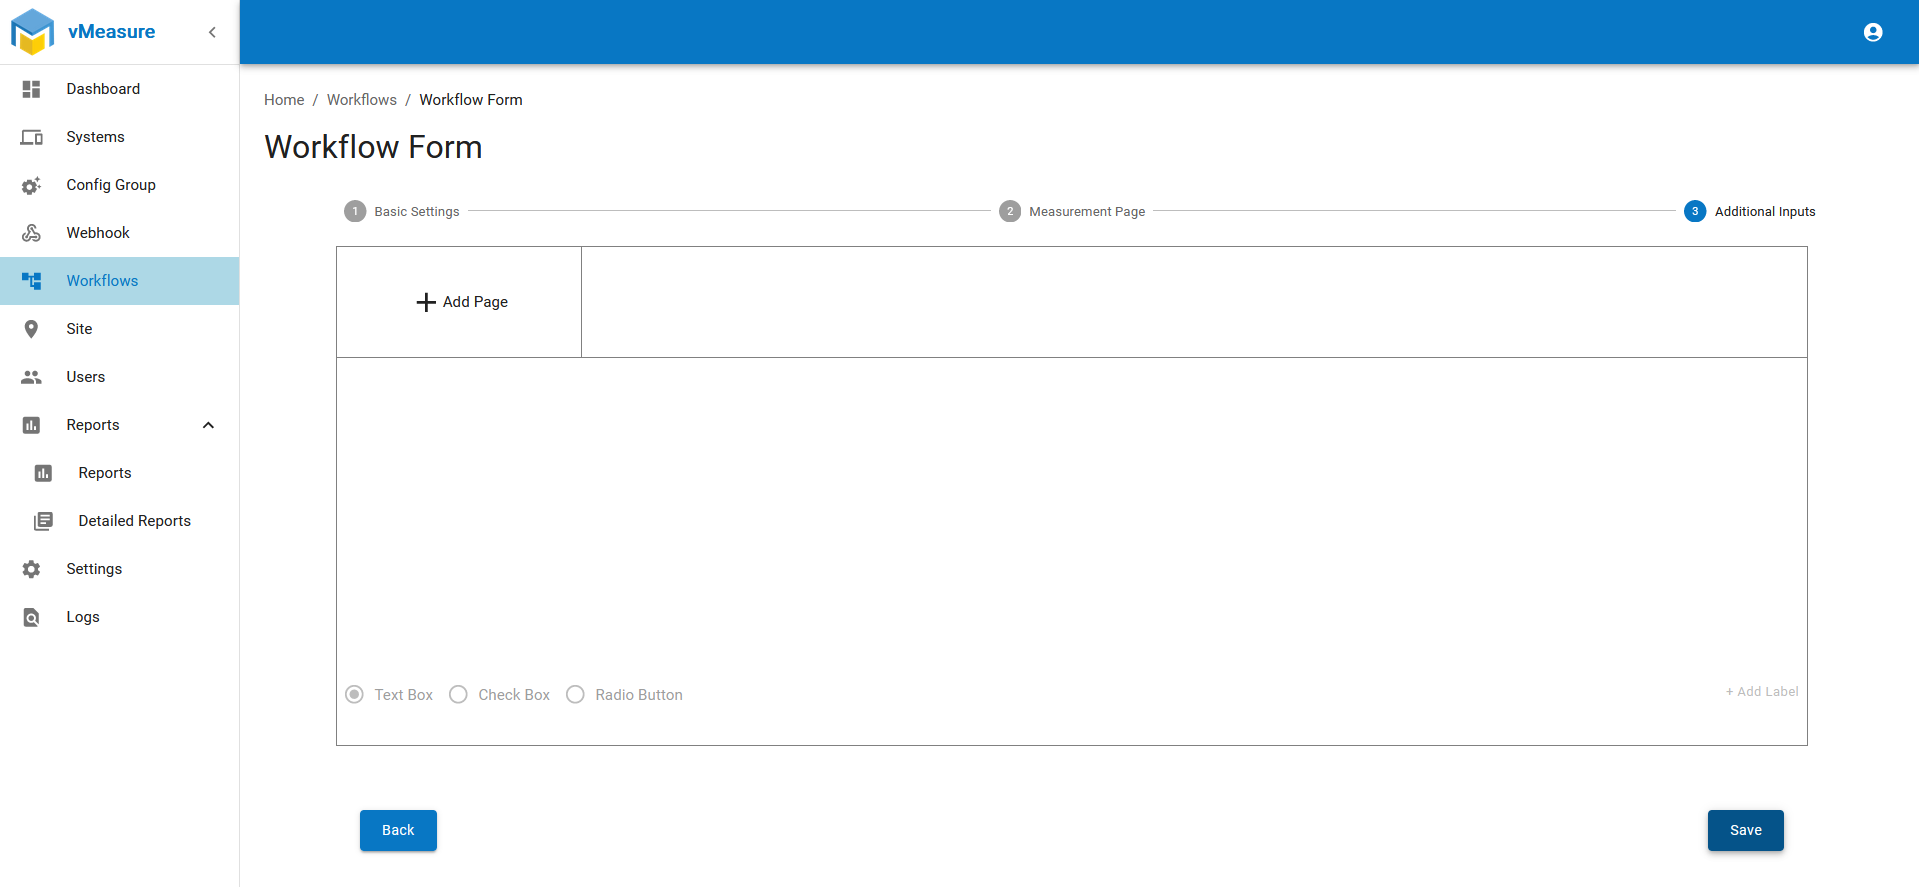This screenshot has height=887, width=1919.
Task: Click the plus icon beside Add Page
Action: 426,302
